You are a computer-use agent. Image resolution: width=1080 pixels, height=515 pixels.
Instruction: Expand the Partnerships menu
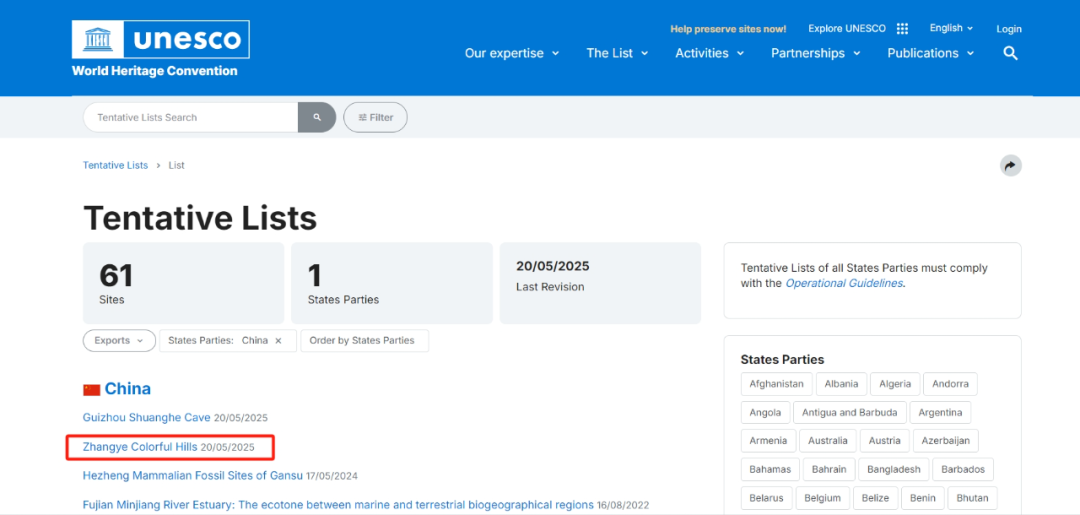pyautogui.click(x=816, y=53)
